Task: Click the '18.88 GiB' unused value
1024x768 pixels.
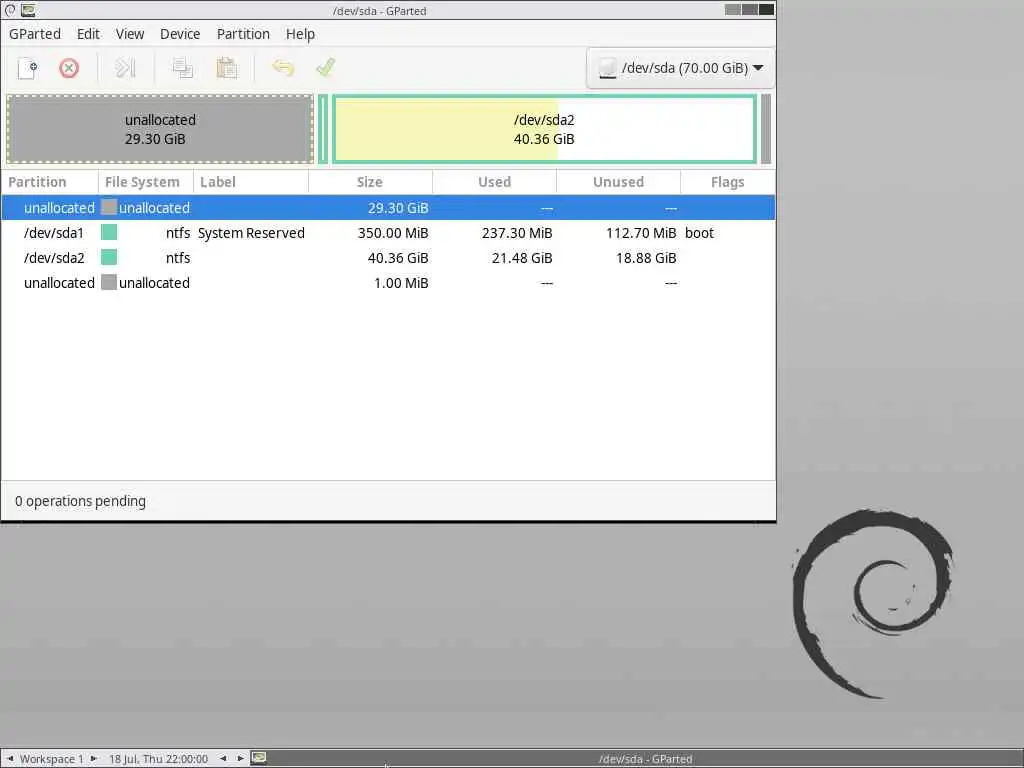Action: (646, 258)
